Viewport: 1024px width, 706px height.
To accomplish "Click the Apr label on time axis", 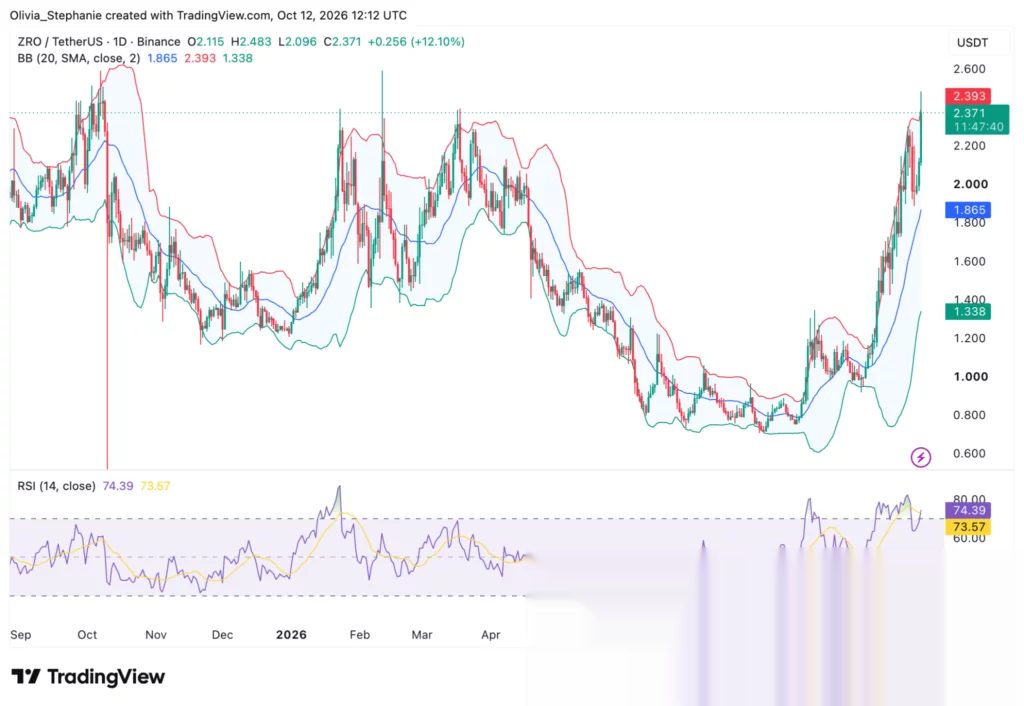I will click(490, 635).
